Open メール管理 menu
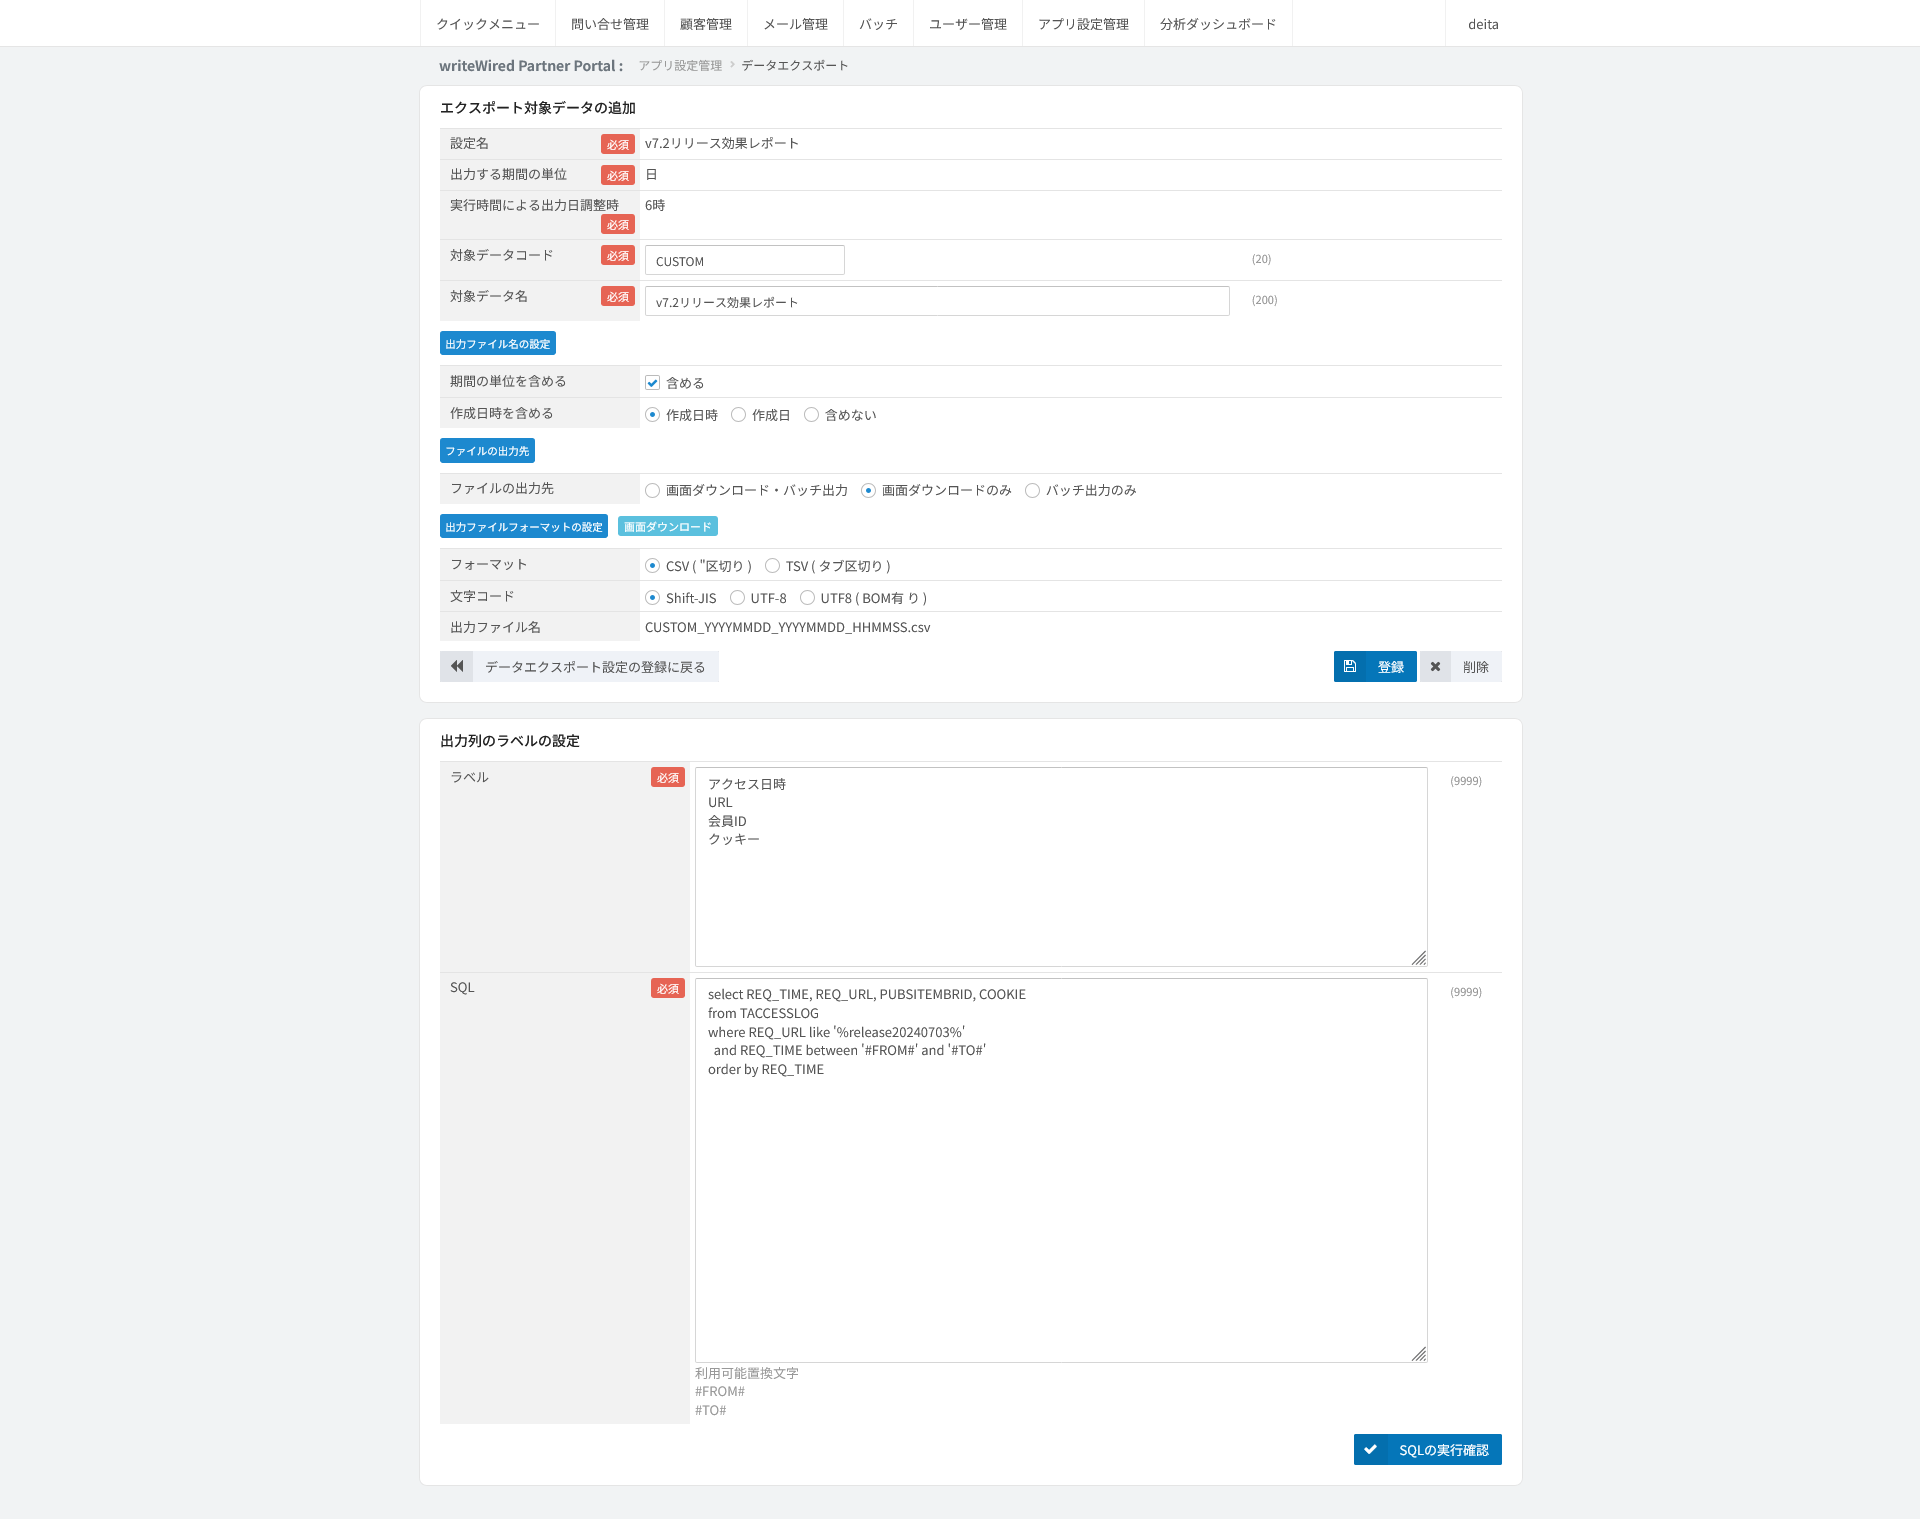Viewport: 1920px width, 1519px height. pos(796,24)
